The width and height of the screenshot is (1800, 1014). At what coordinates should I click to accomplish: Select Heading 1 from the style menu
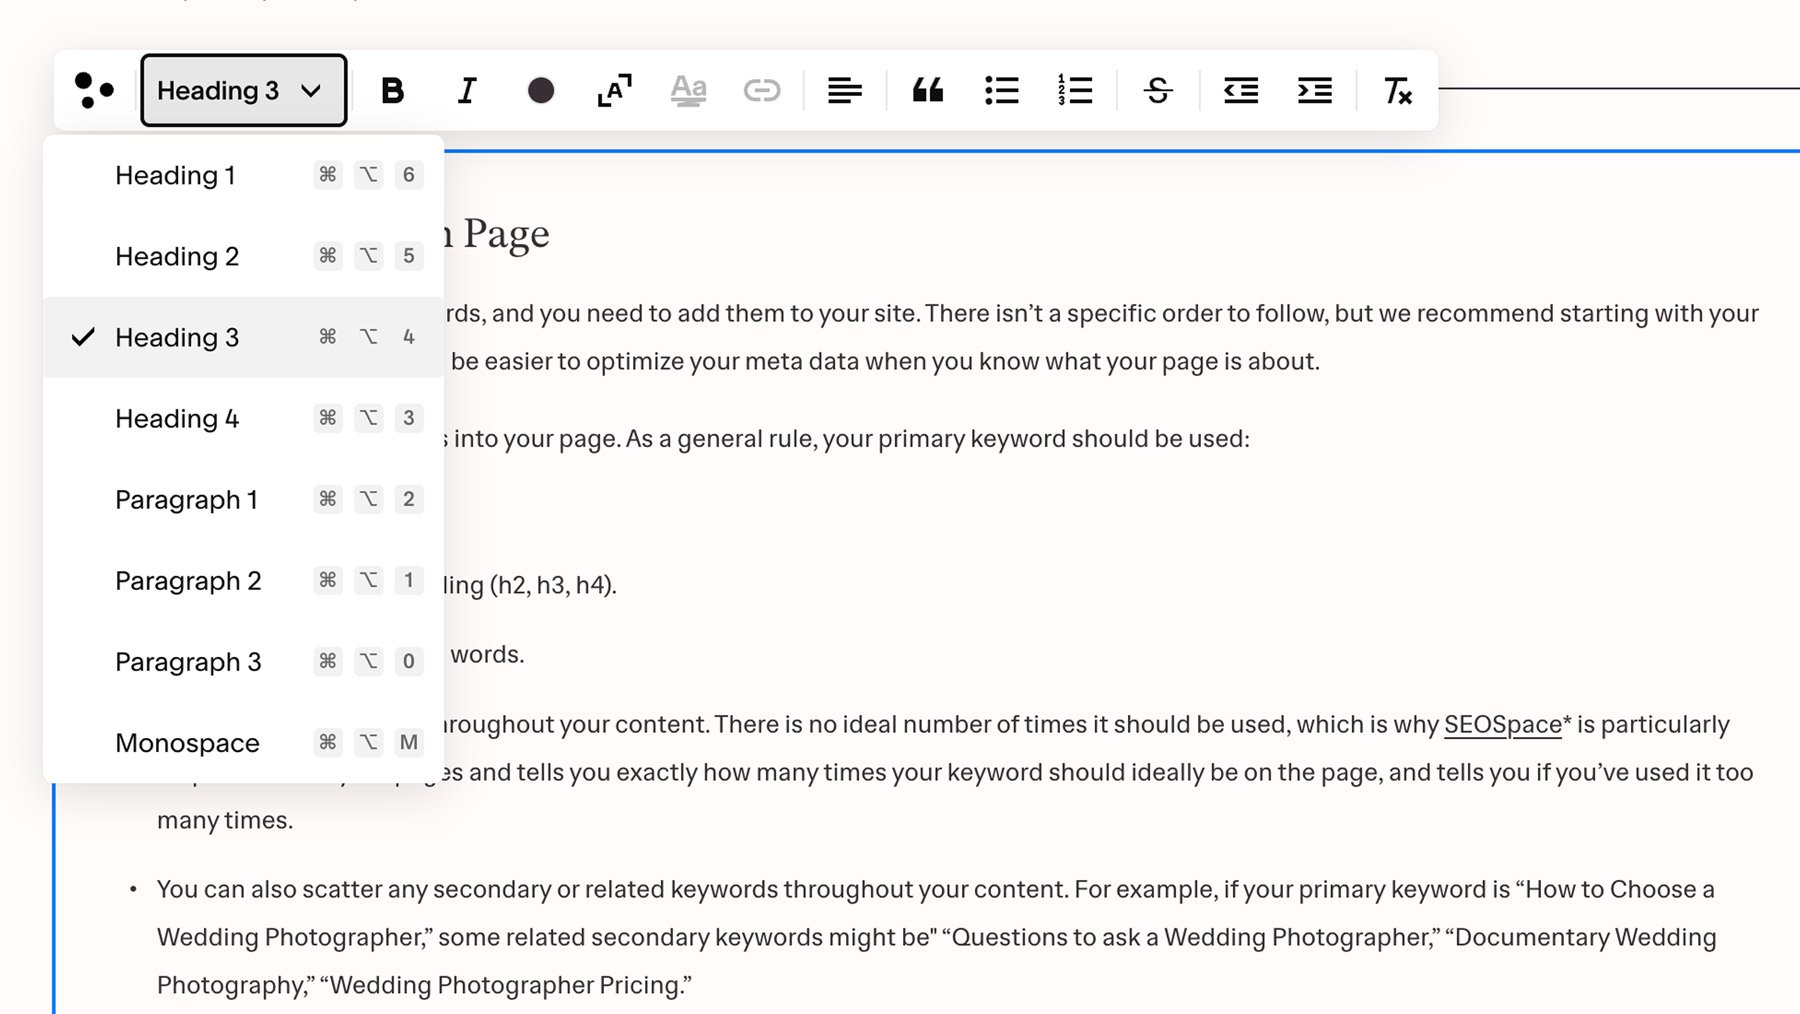[243, 175]
